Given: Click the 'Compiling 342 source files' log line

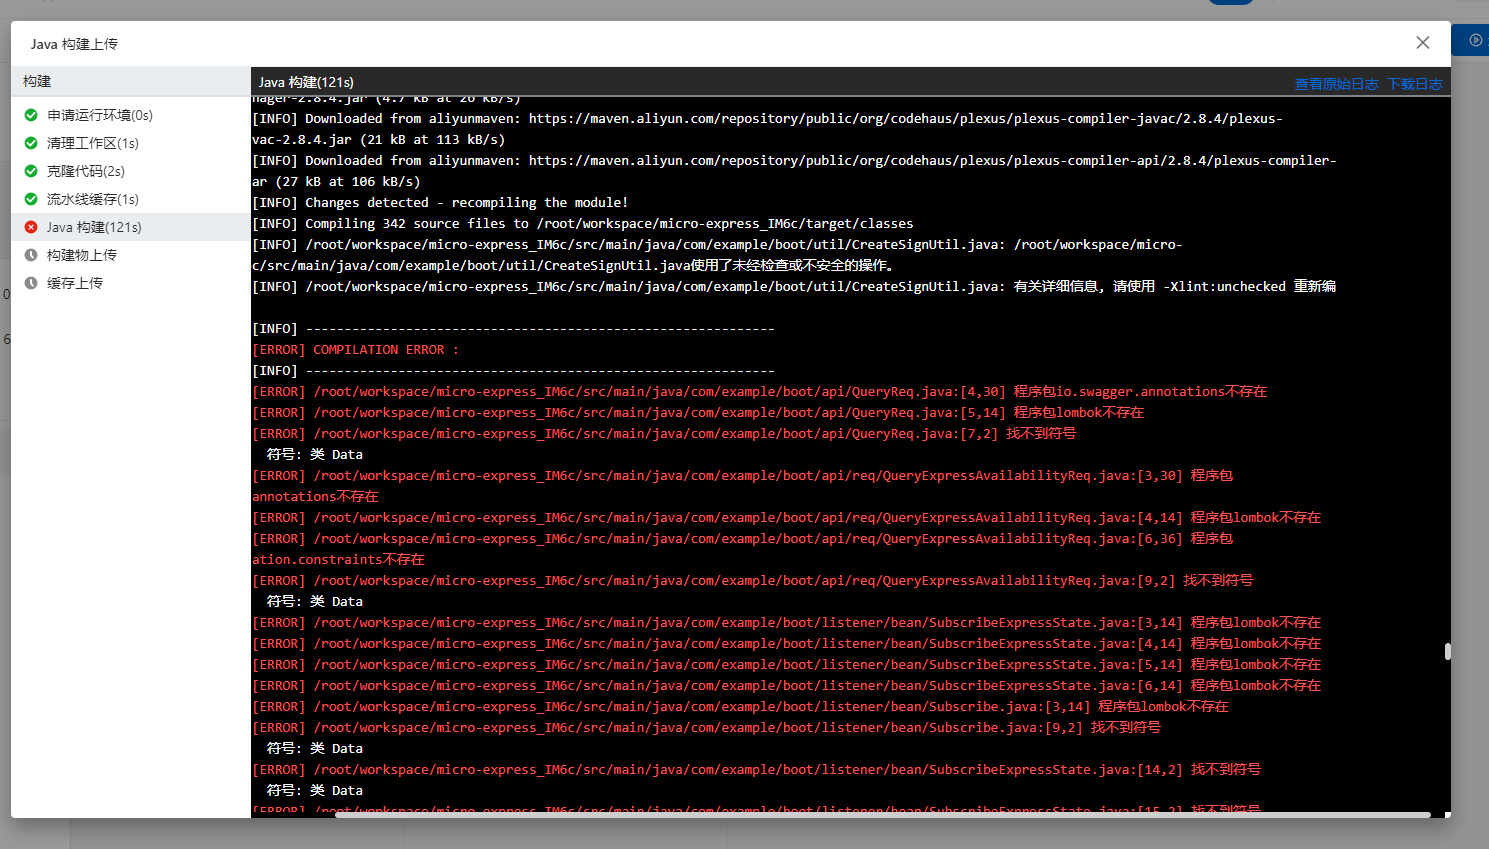Looking at the screenshot, I should point(583,223).
